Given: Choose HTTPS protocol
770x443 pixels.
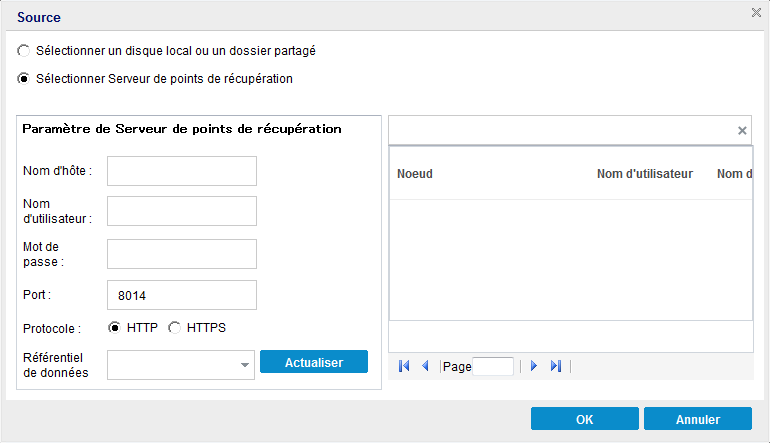Looking at the screenshot, I should [x=175, y=327].
